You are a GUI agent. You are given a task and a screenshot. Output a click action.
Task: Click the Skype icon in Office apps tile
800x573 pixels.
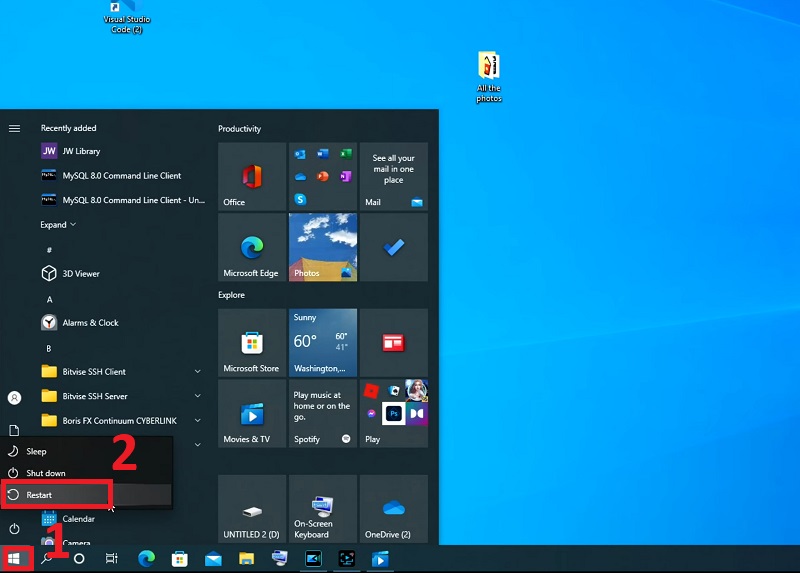301,200
